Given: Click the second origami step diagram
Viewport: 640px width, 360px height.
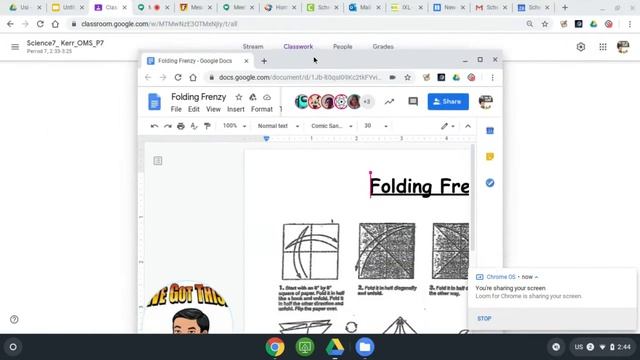Looking at the screenshot, I should tap(387, 251).
